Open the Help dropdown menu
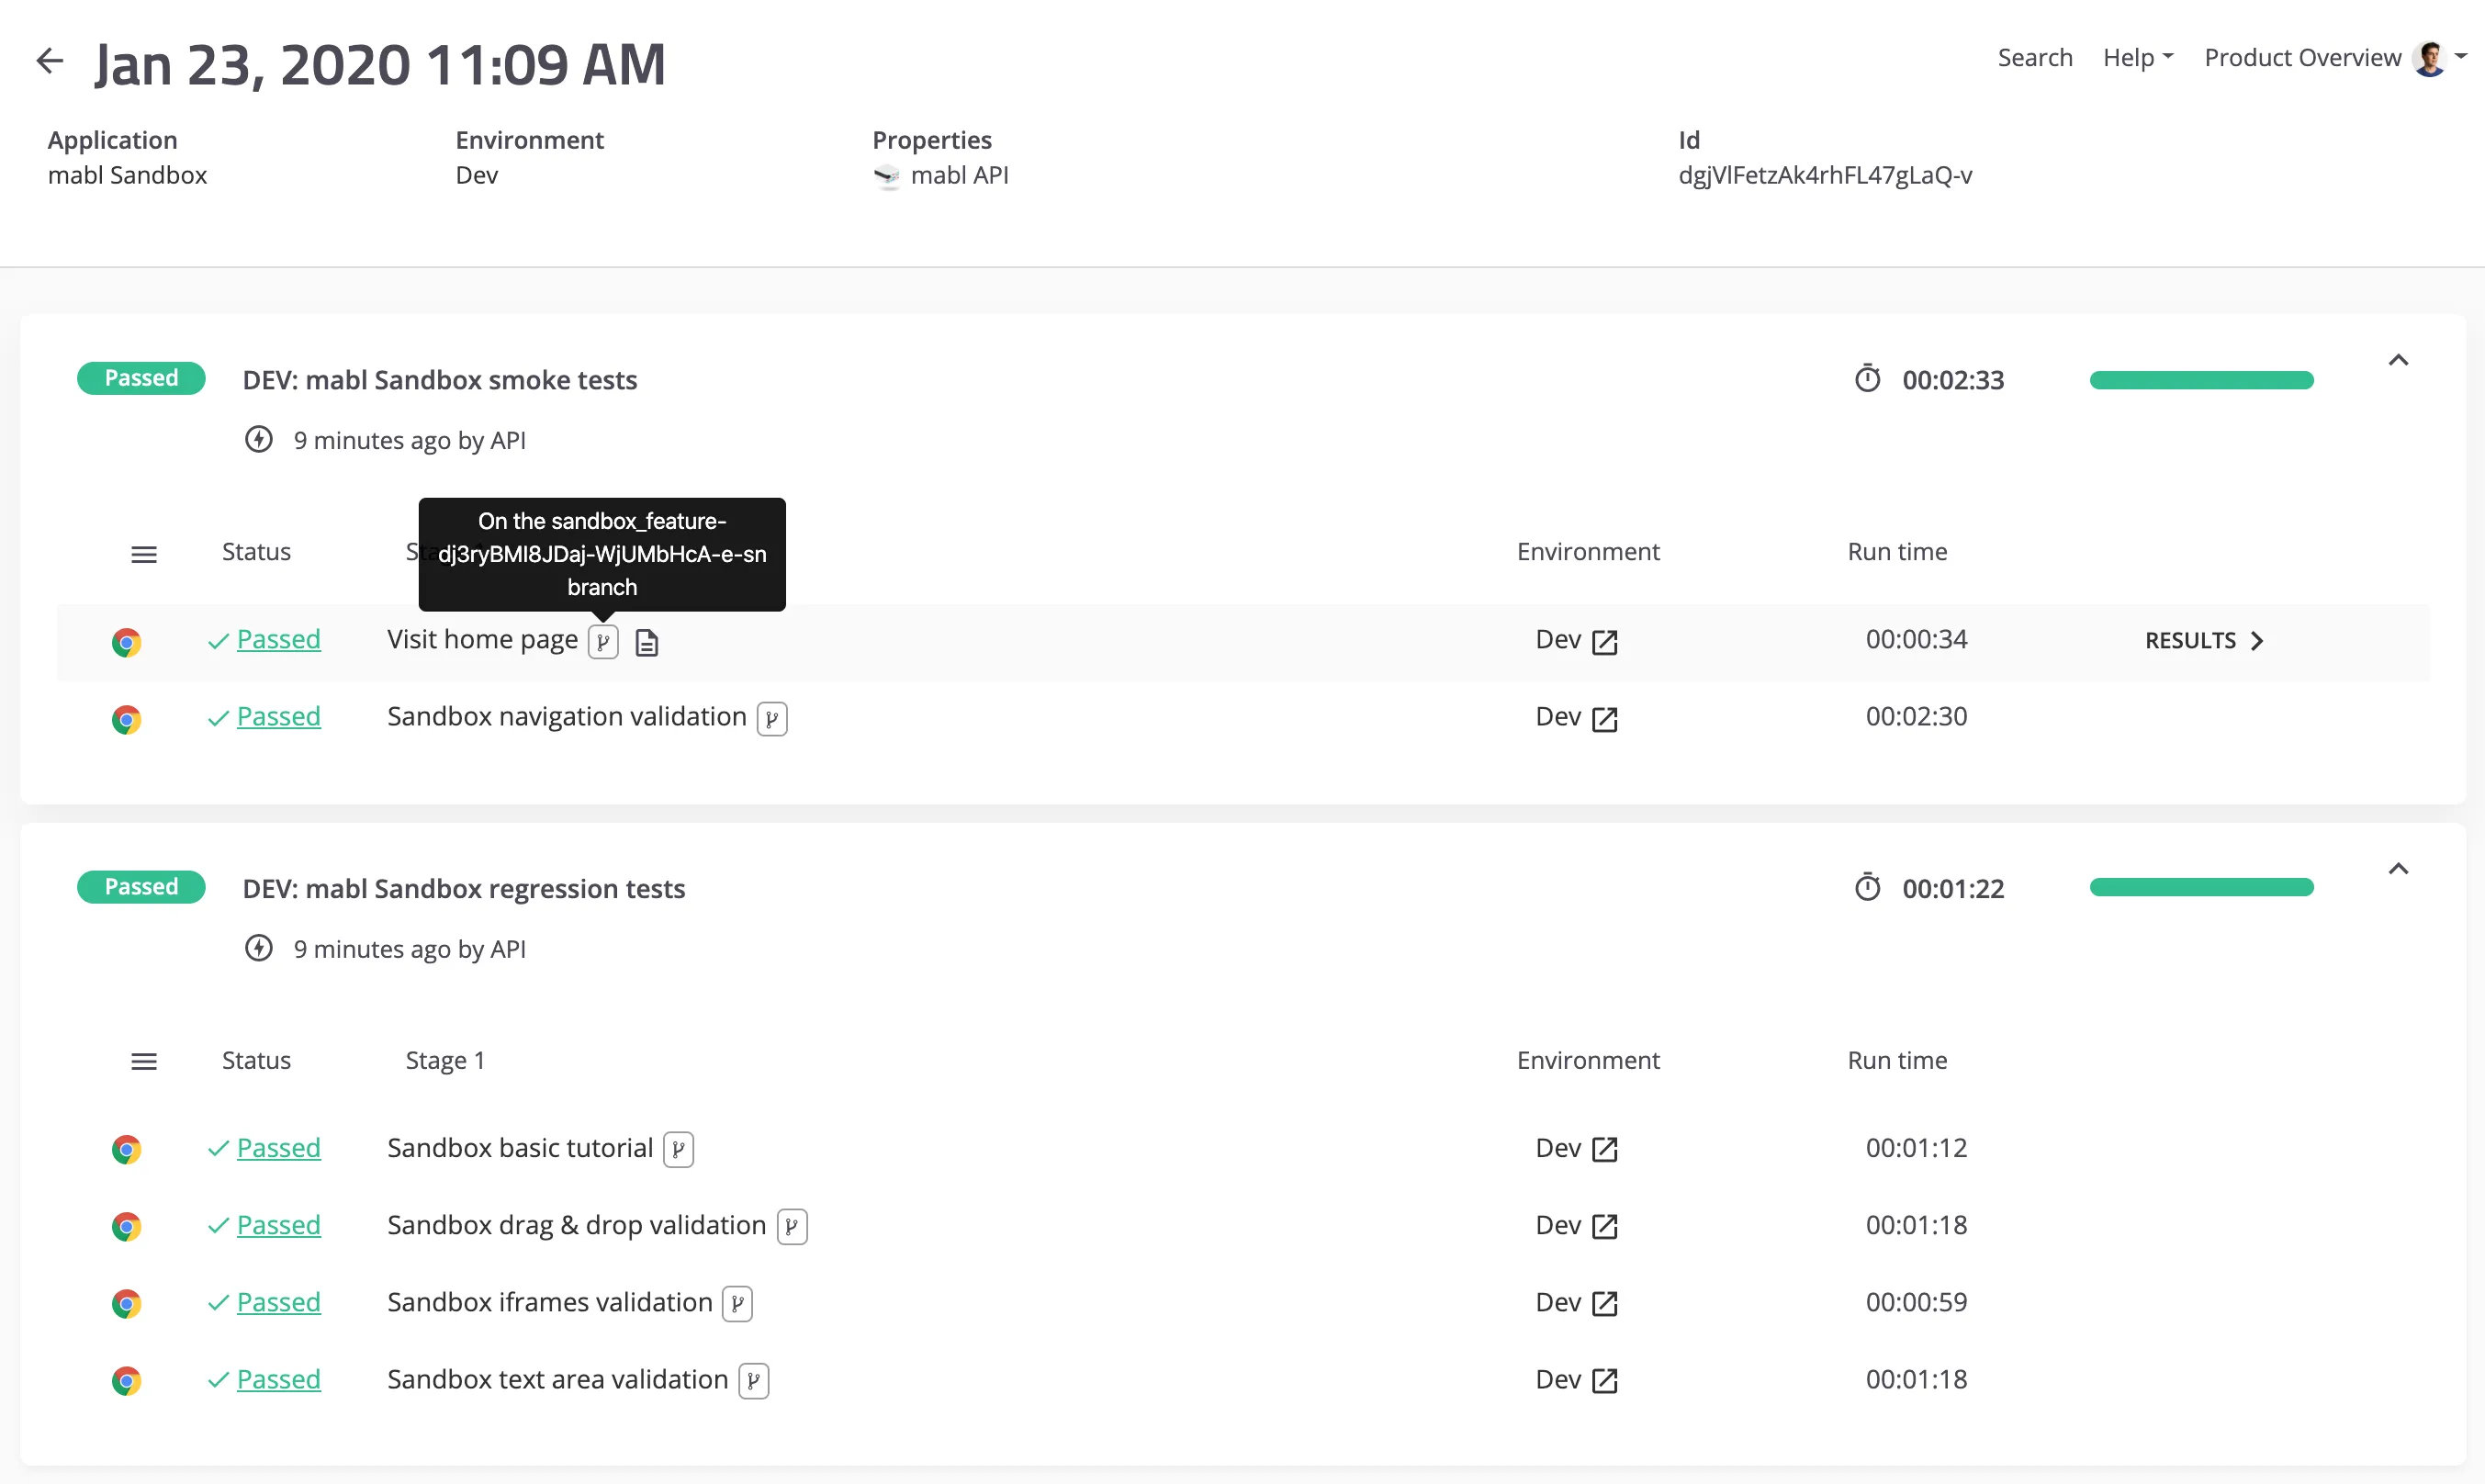The width and height of the screenshot is (2485, 1484). coord(2137,57)
